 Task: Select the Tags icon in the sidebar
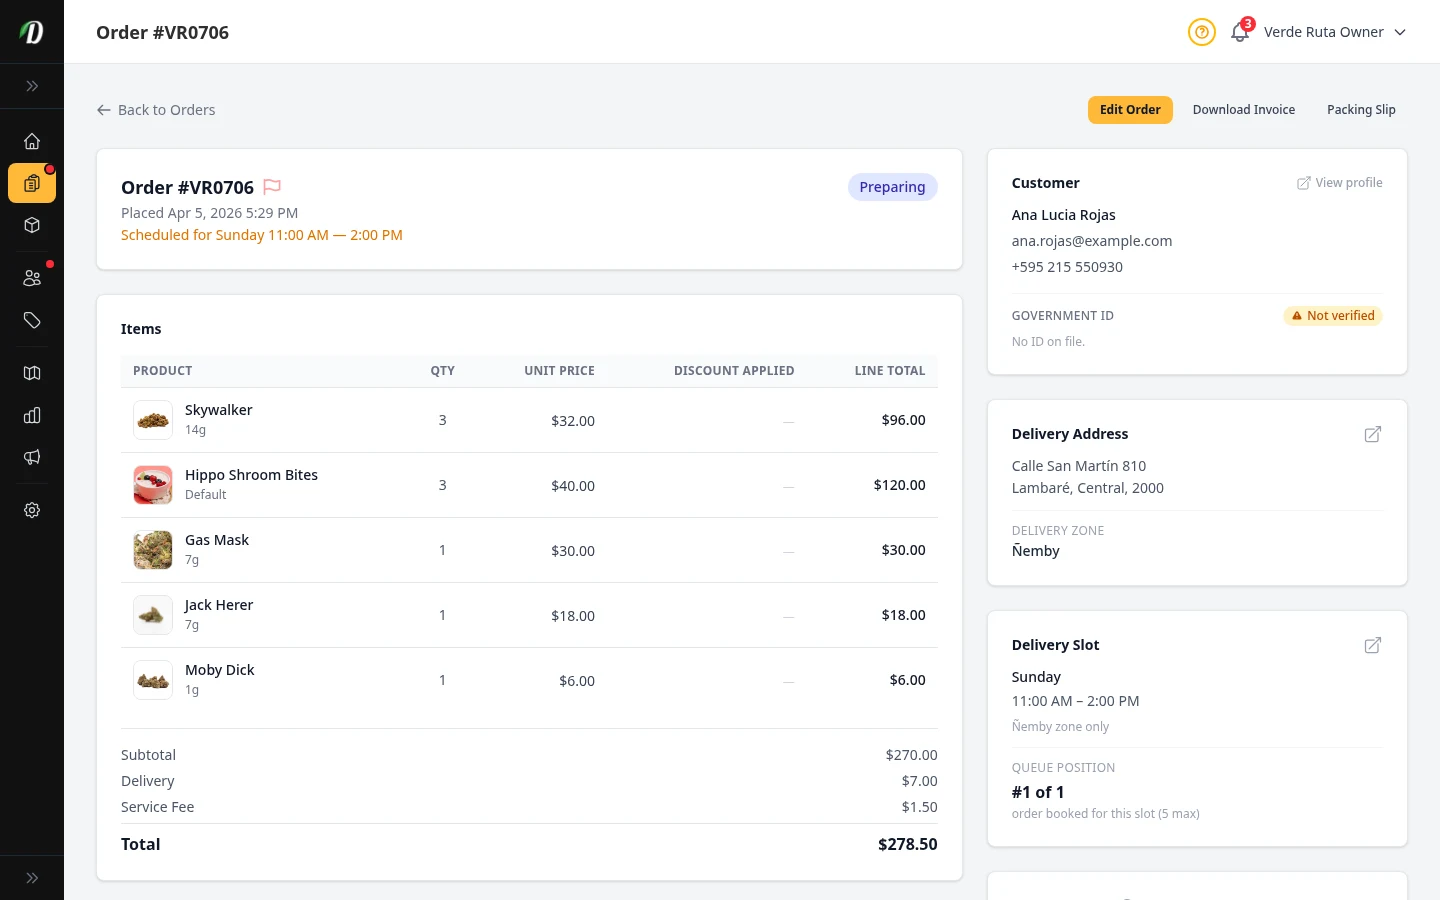pyautogui.click(x=32, y=320)
